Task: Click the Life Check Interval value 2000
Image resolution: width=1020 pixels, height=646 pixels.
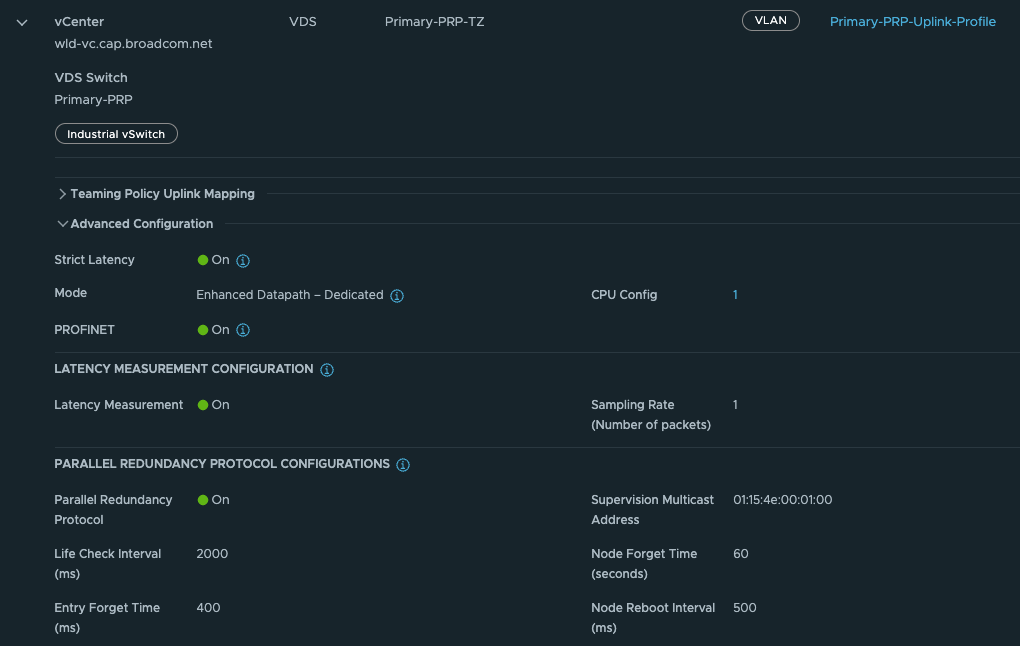Action: click(212, 554)
